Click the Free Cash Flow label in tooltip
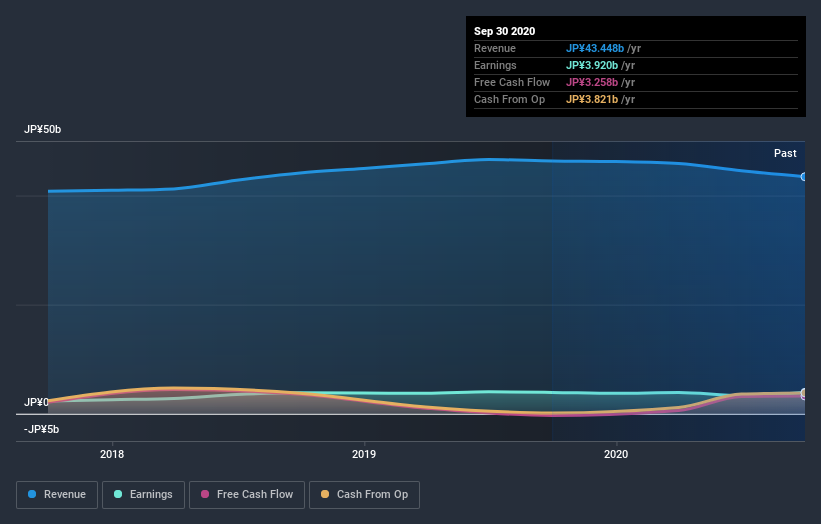This screenshot has width=821, height=524. click(512, 82)
